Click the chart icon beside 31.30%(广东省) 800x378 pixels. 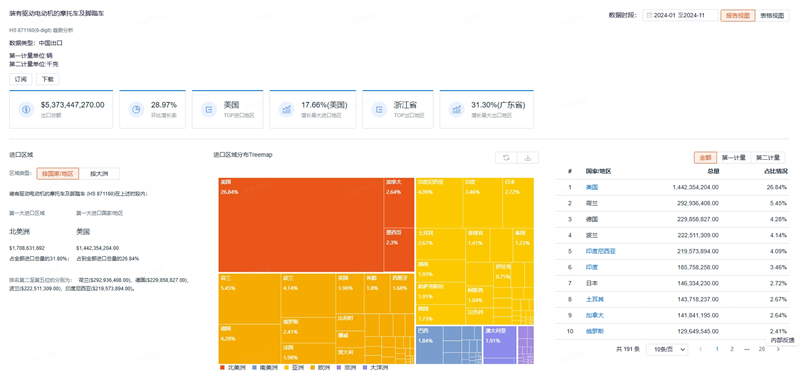pyautogui.click(x=456, y=109)
